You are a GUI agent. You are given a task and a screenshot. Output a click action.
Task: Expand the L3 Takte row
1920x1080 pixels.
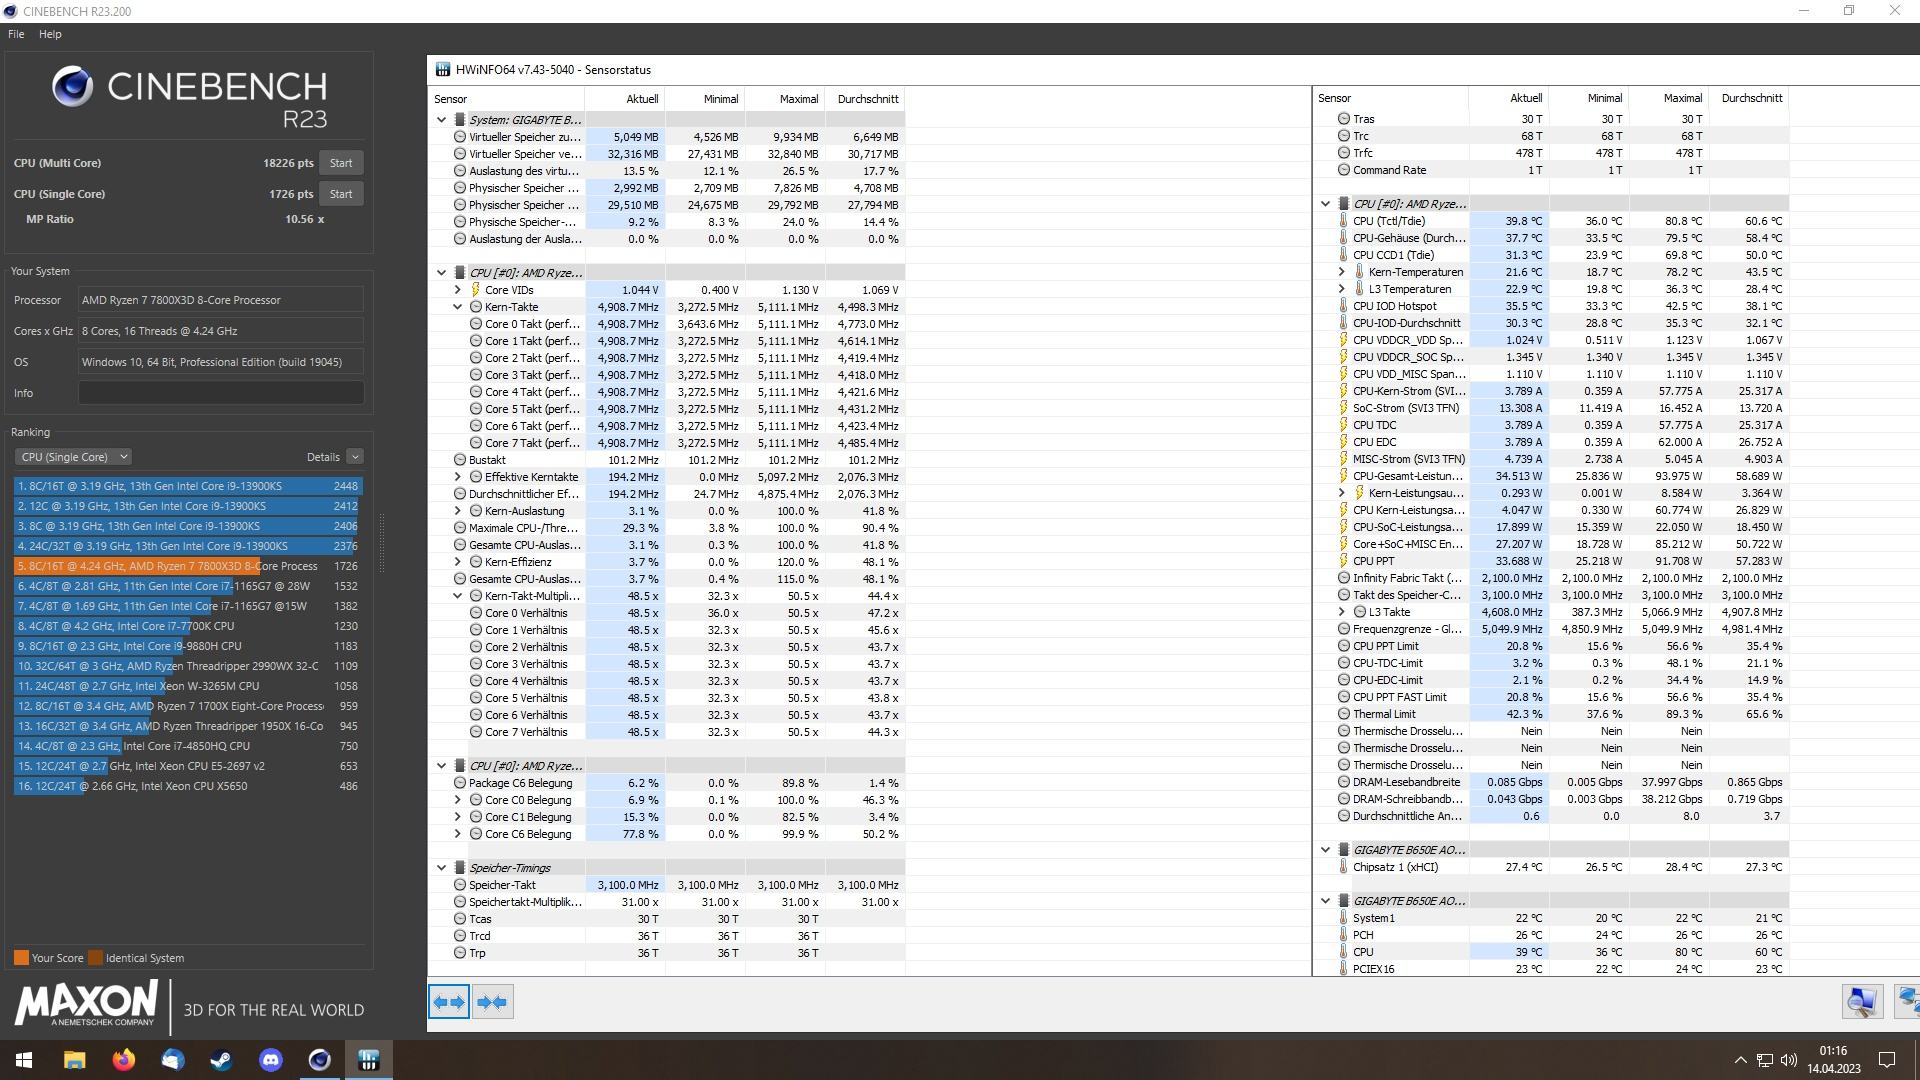point(1342,612)
